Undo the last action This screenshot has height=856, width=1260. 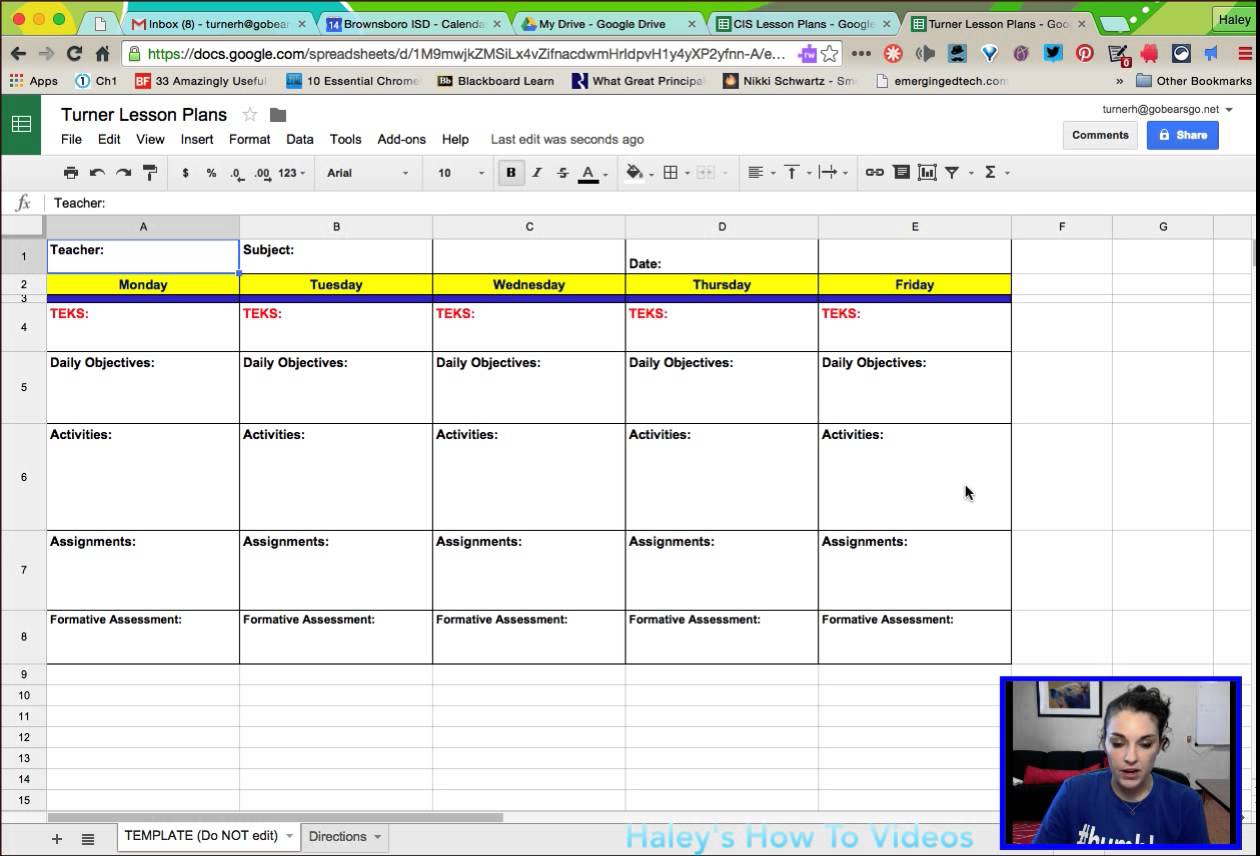97,173
